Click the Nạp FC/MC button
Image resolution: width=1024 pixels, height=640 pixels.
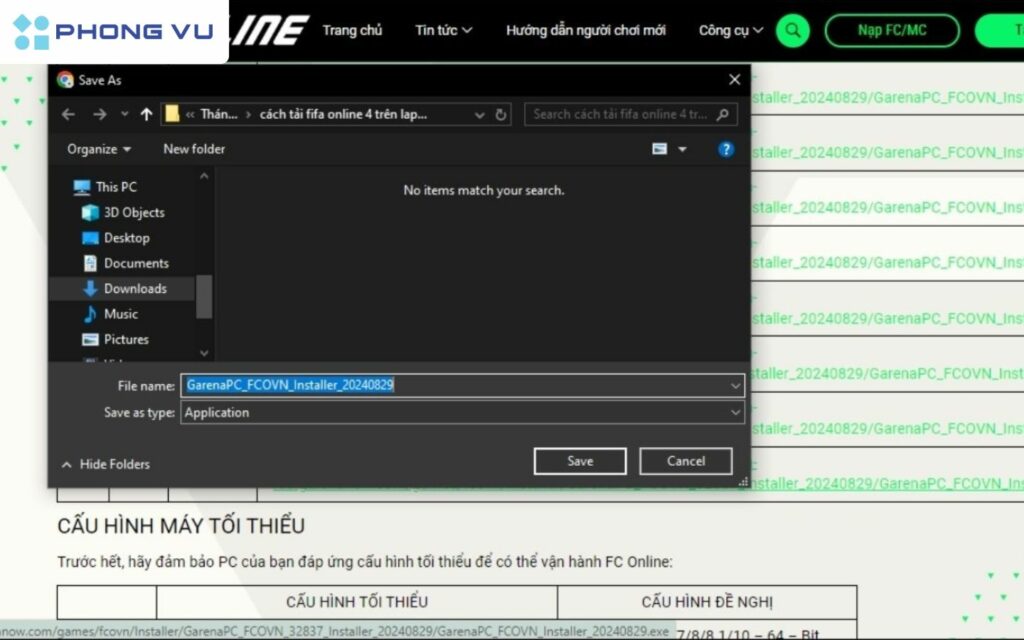coord(892,30)
